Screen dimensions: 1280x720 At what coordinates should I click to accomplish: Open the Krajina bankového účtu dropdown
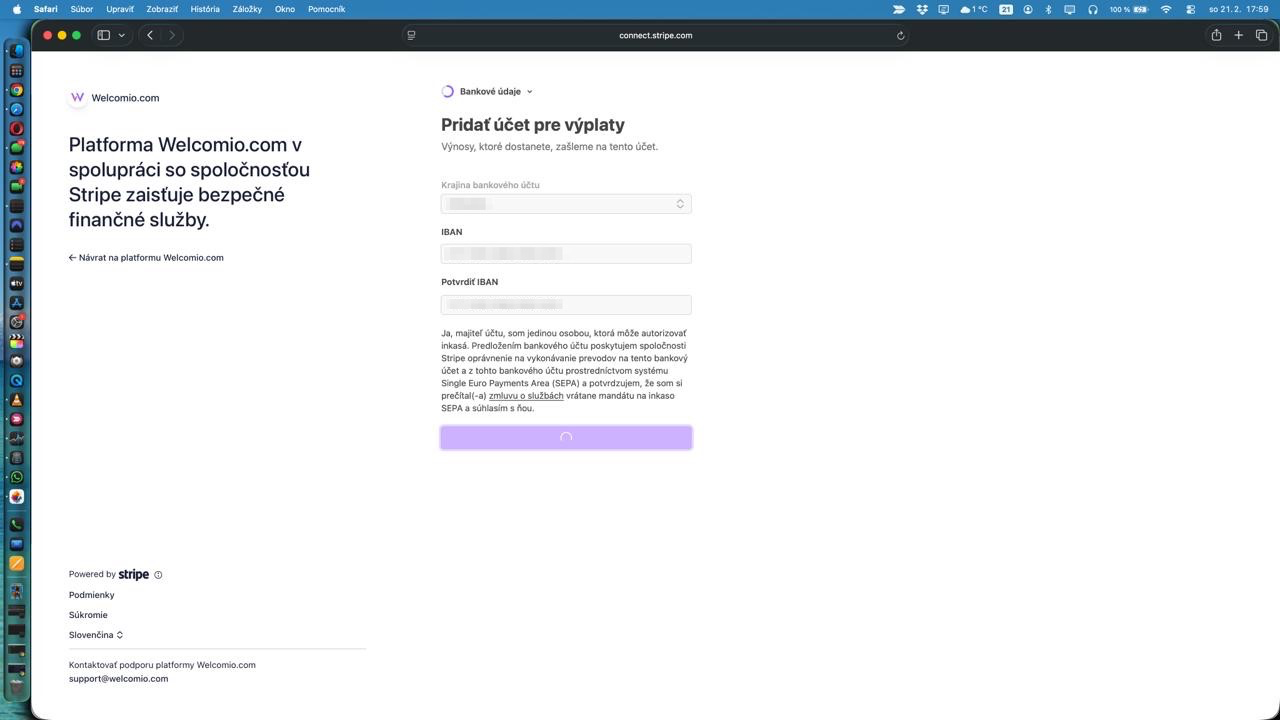[566, 204]
